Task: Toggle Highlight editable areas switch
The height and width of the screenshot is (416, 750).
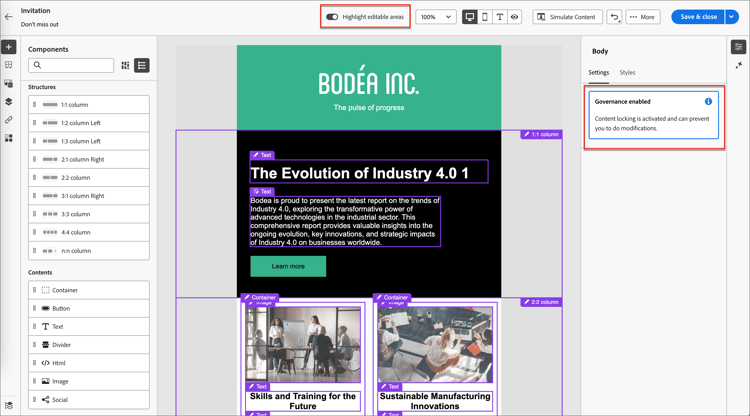Action: pos(332,17)
